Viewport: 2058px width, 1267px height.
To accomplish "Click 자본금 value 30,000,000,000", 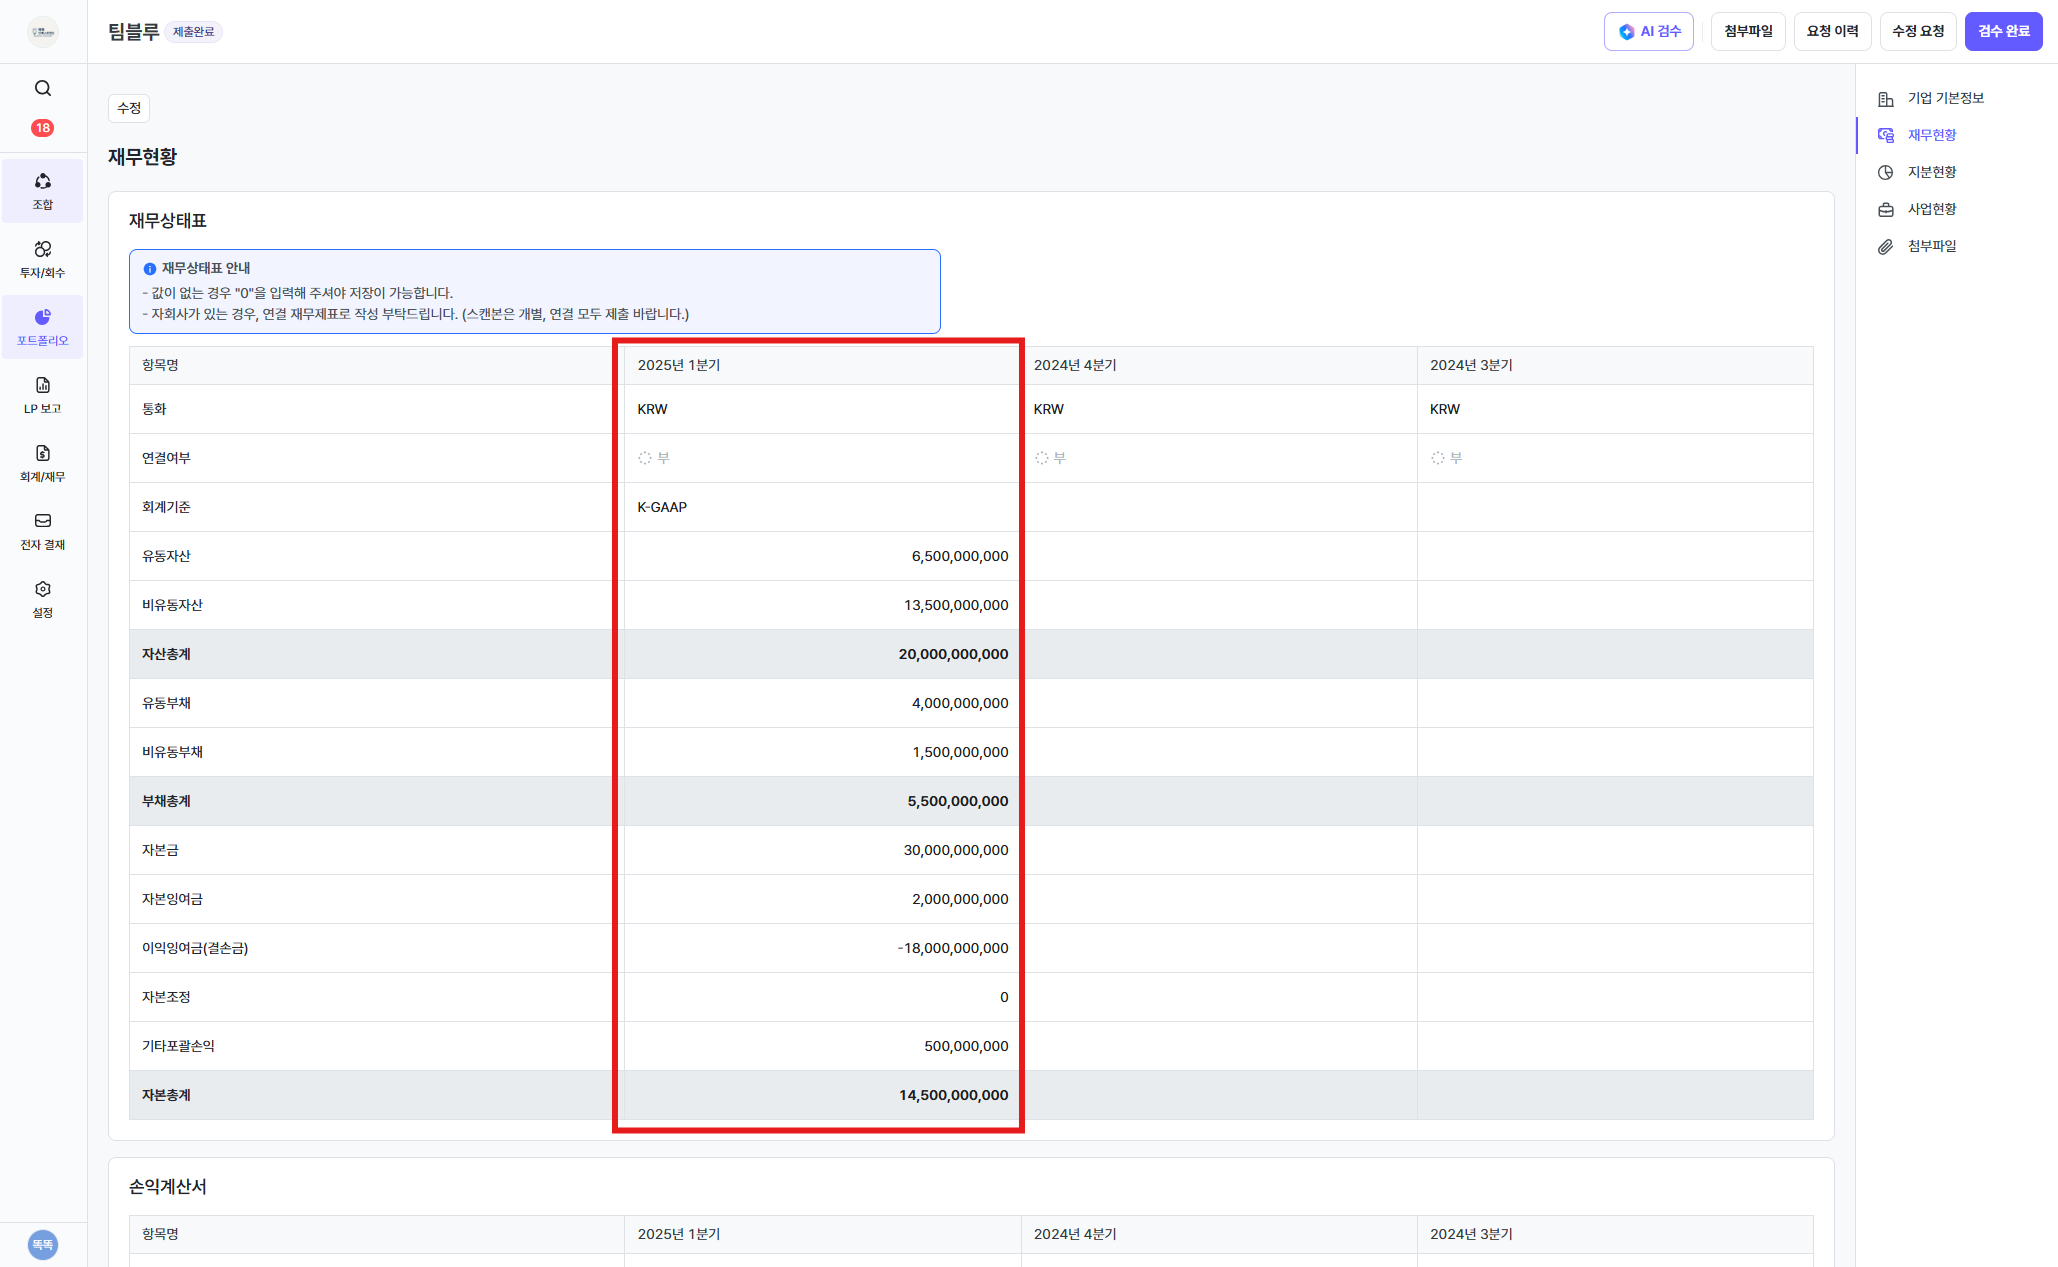I will pyautogui.click(x=955, y=850).
